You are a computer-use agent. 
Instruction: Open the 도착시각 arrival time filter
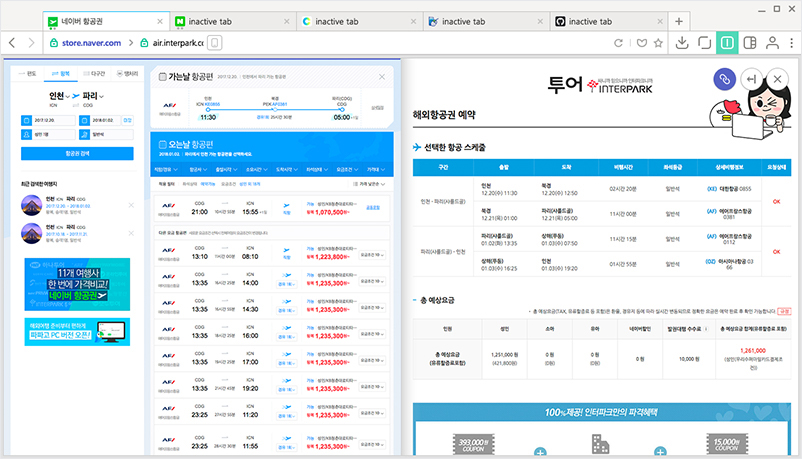point(287,169)
